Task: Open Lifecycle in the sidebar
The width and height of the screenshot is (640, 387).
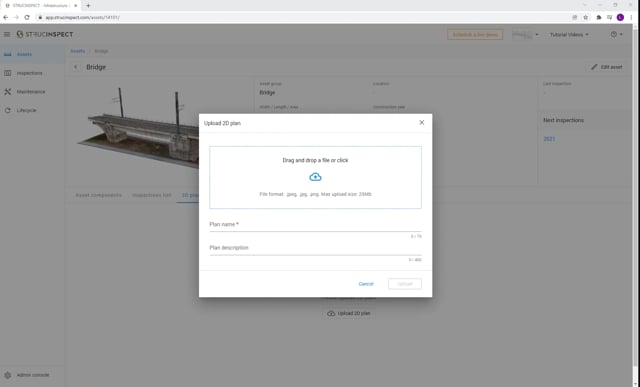Action: click(x=32, y=110)
